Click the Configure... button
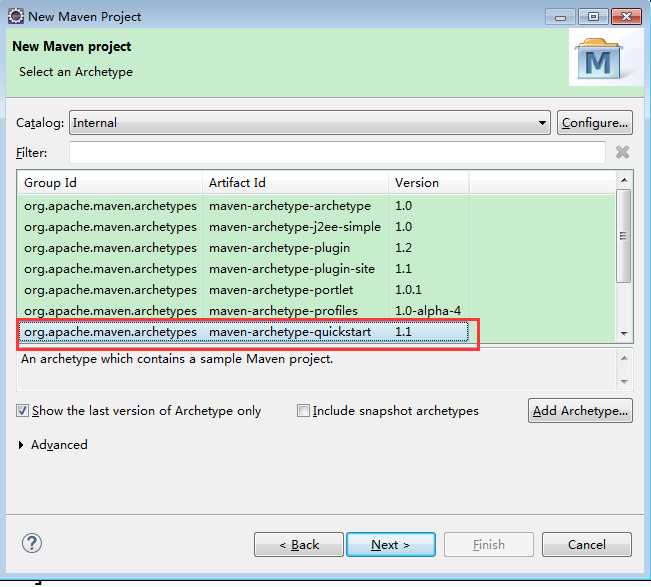651x587 pixels. point(595,122)
